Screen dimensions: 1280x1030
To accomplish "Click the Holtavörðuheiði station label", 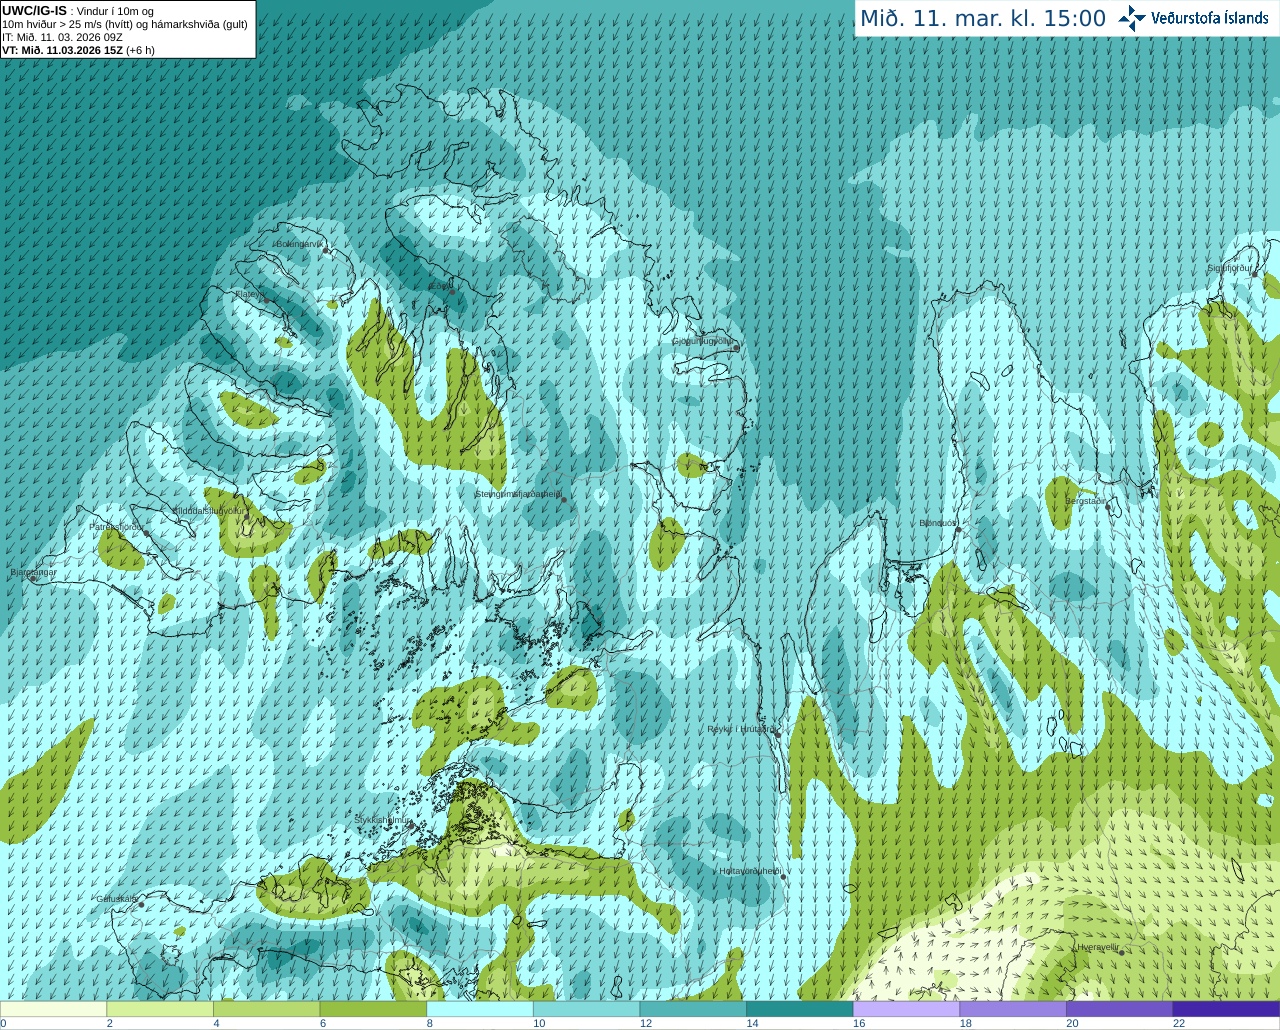I will 750,871.
